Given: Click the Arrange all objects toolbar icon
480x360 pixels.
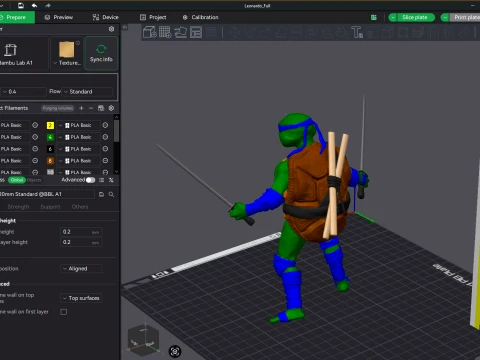Looking at the screenshot, I should click(196, 32).
